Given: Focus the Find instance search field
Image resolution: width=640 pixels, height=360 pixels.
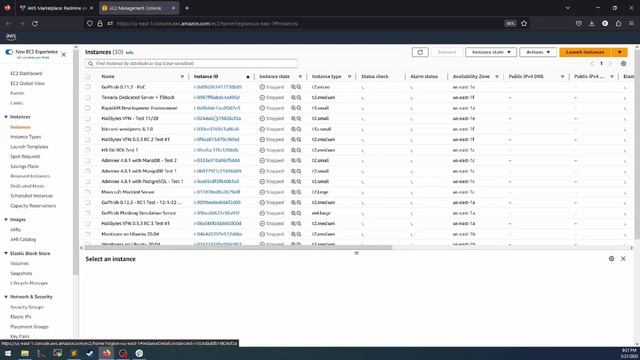Looking at the screenshot, I should point(191,64).
